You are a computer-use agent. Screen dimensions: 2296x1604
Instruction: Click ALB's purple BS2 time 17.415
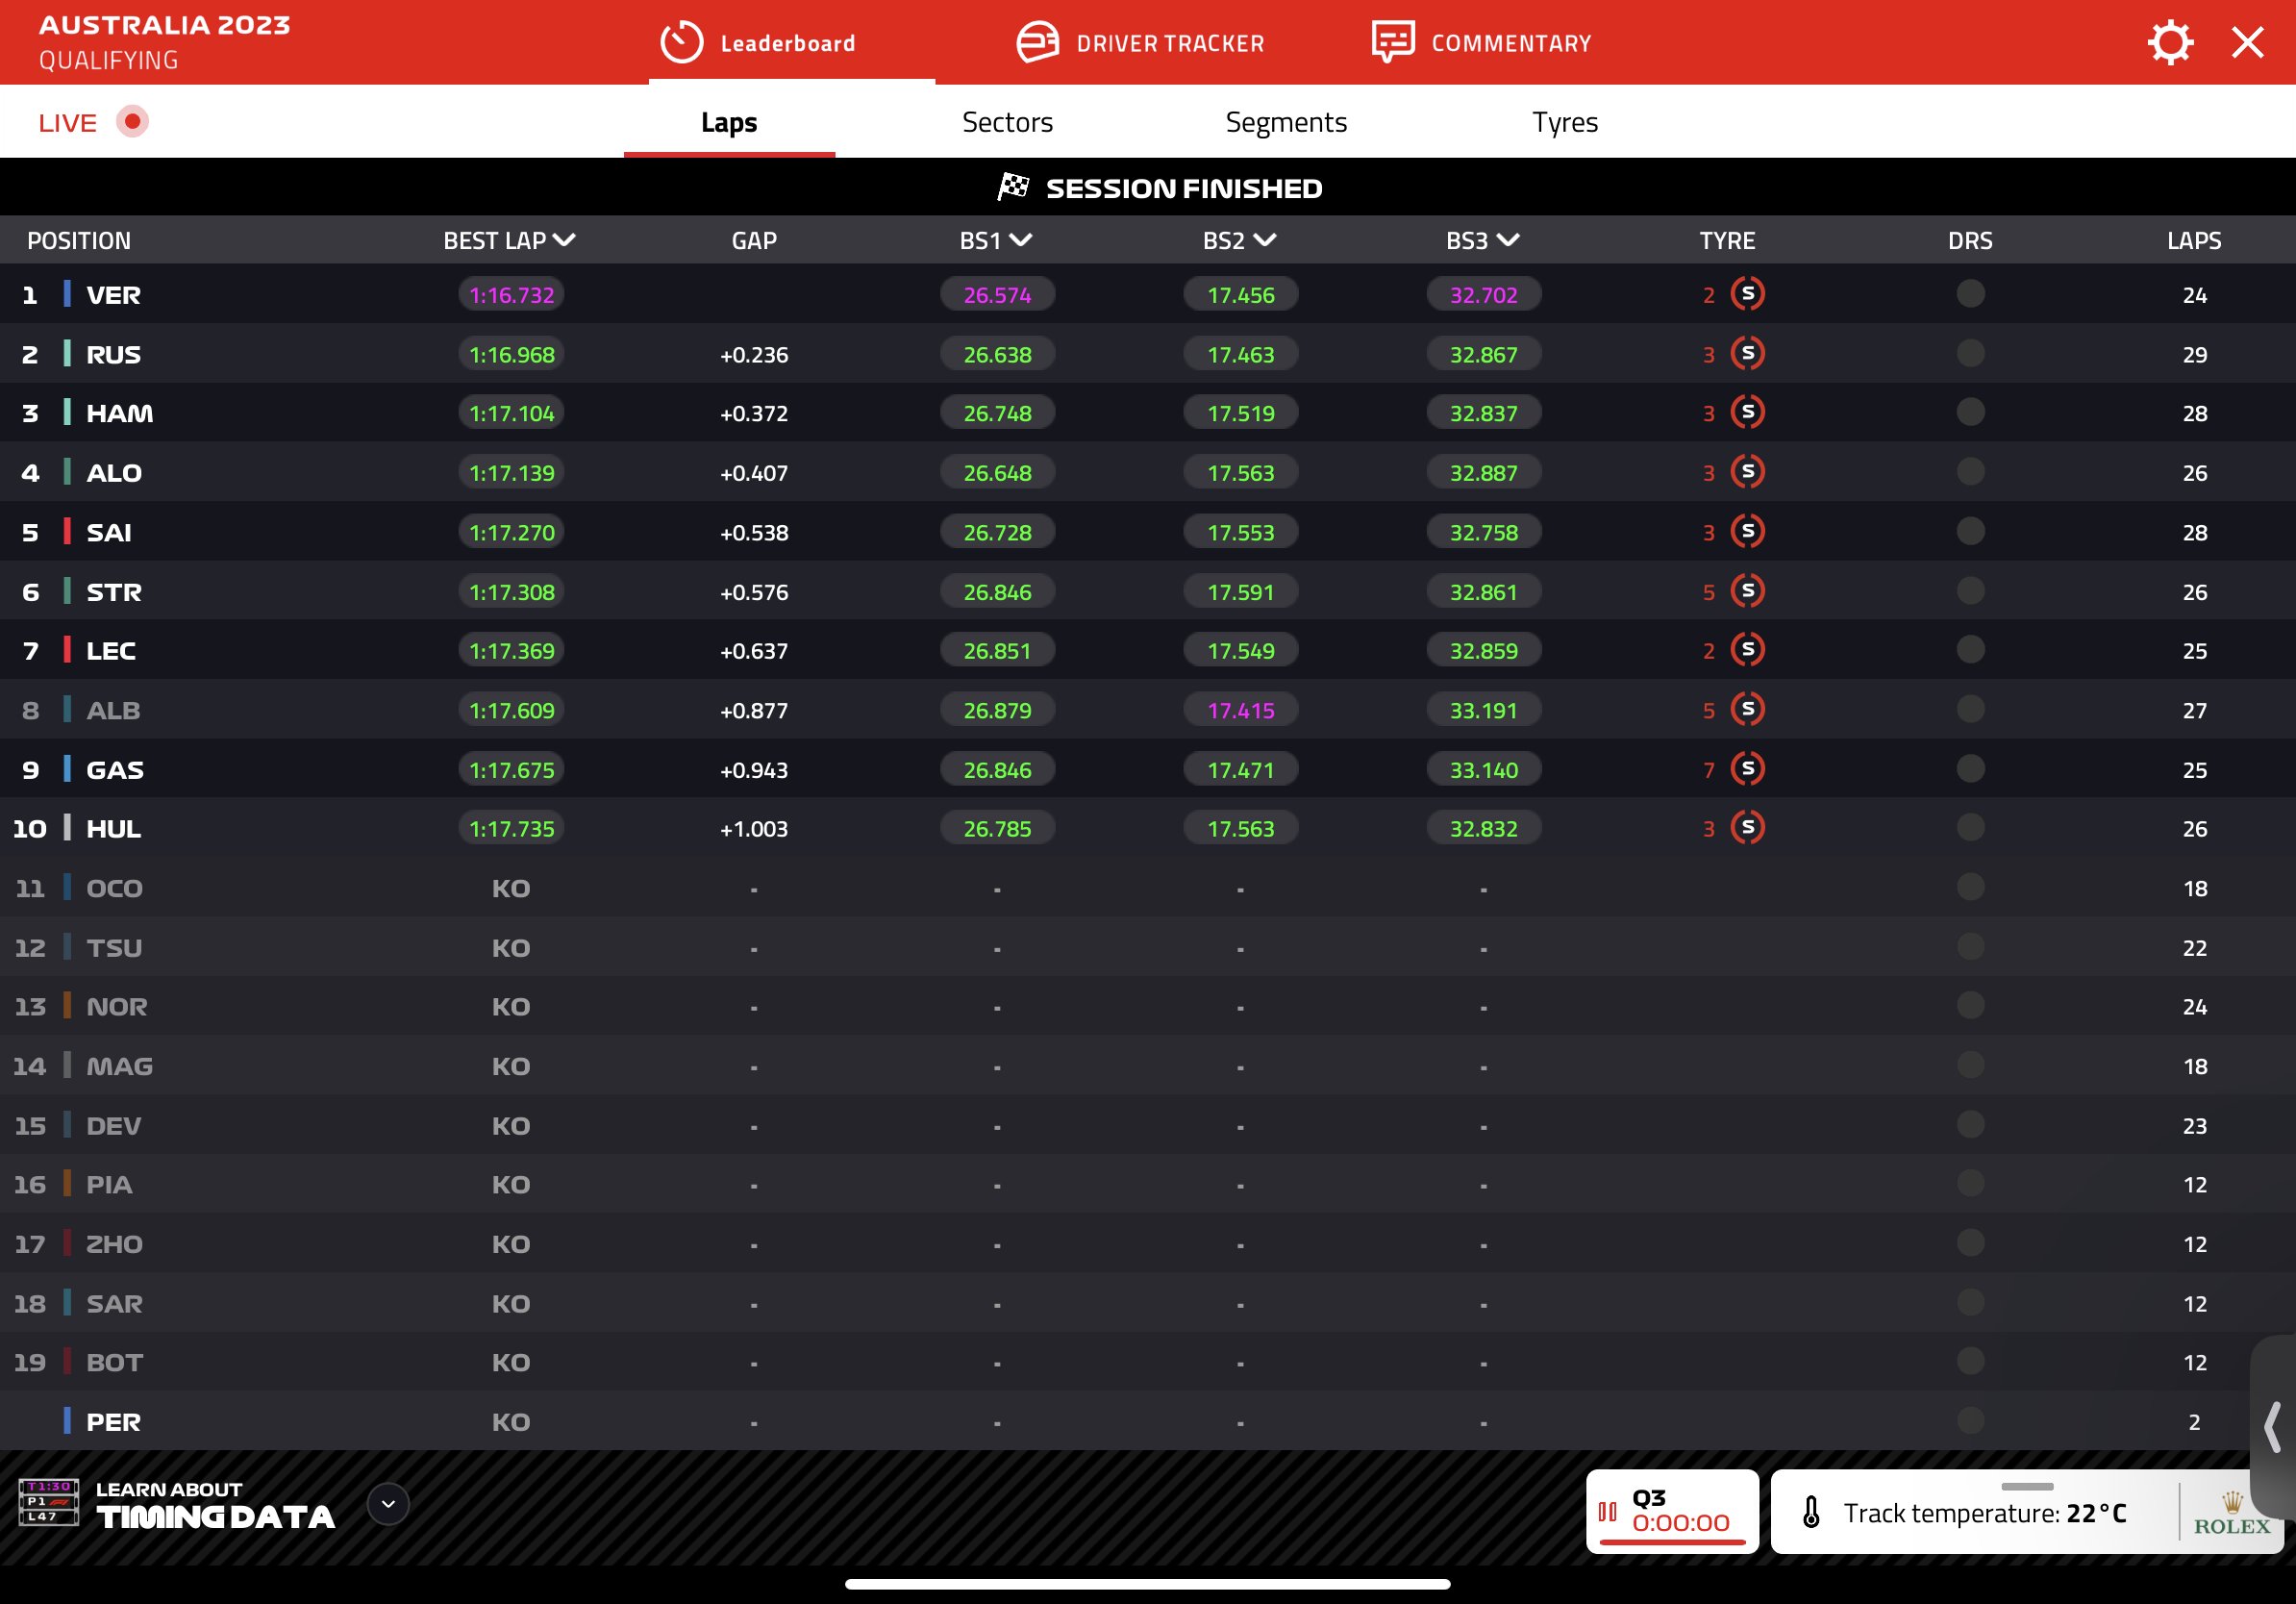click(x=1240, y=710)
